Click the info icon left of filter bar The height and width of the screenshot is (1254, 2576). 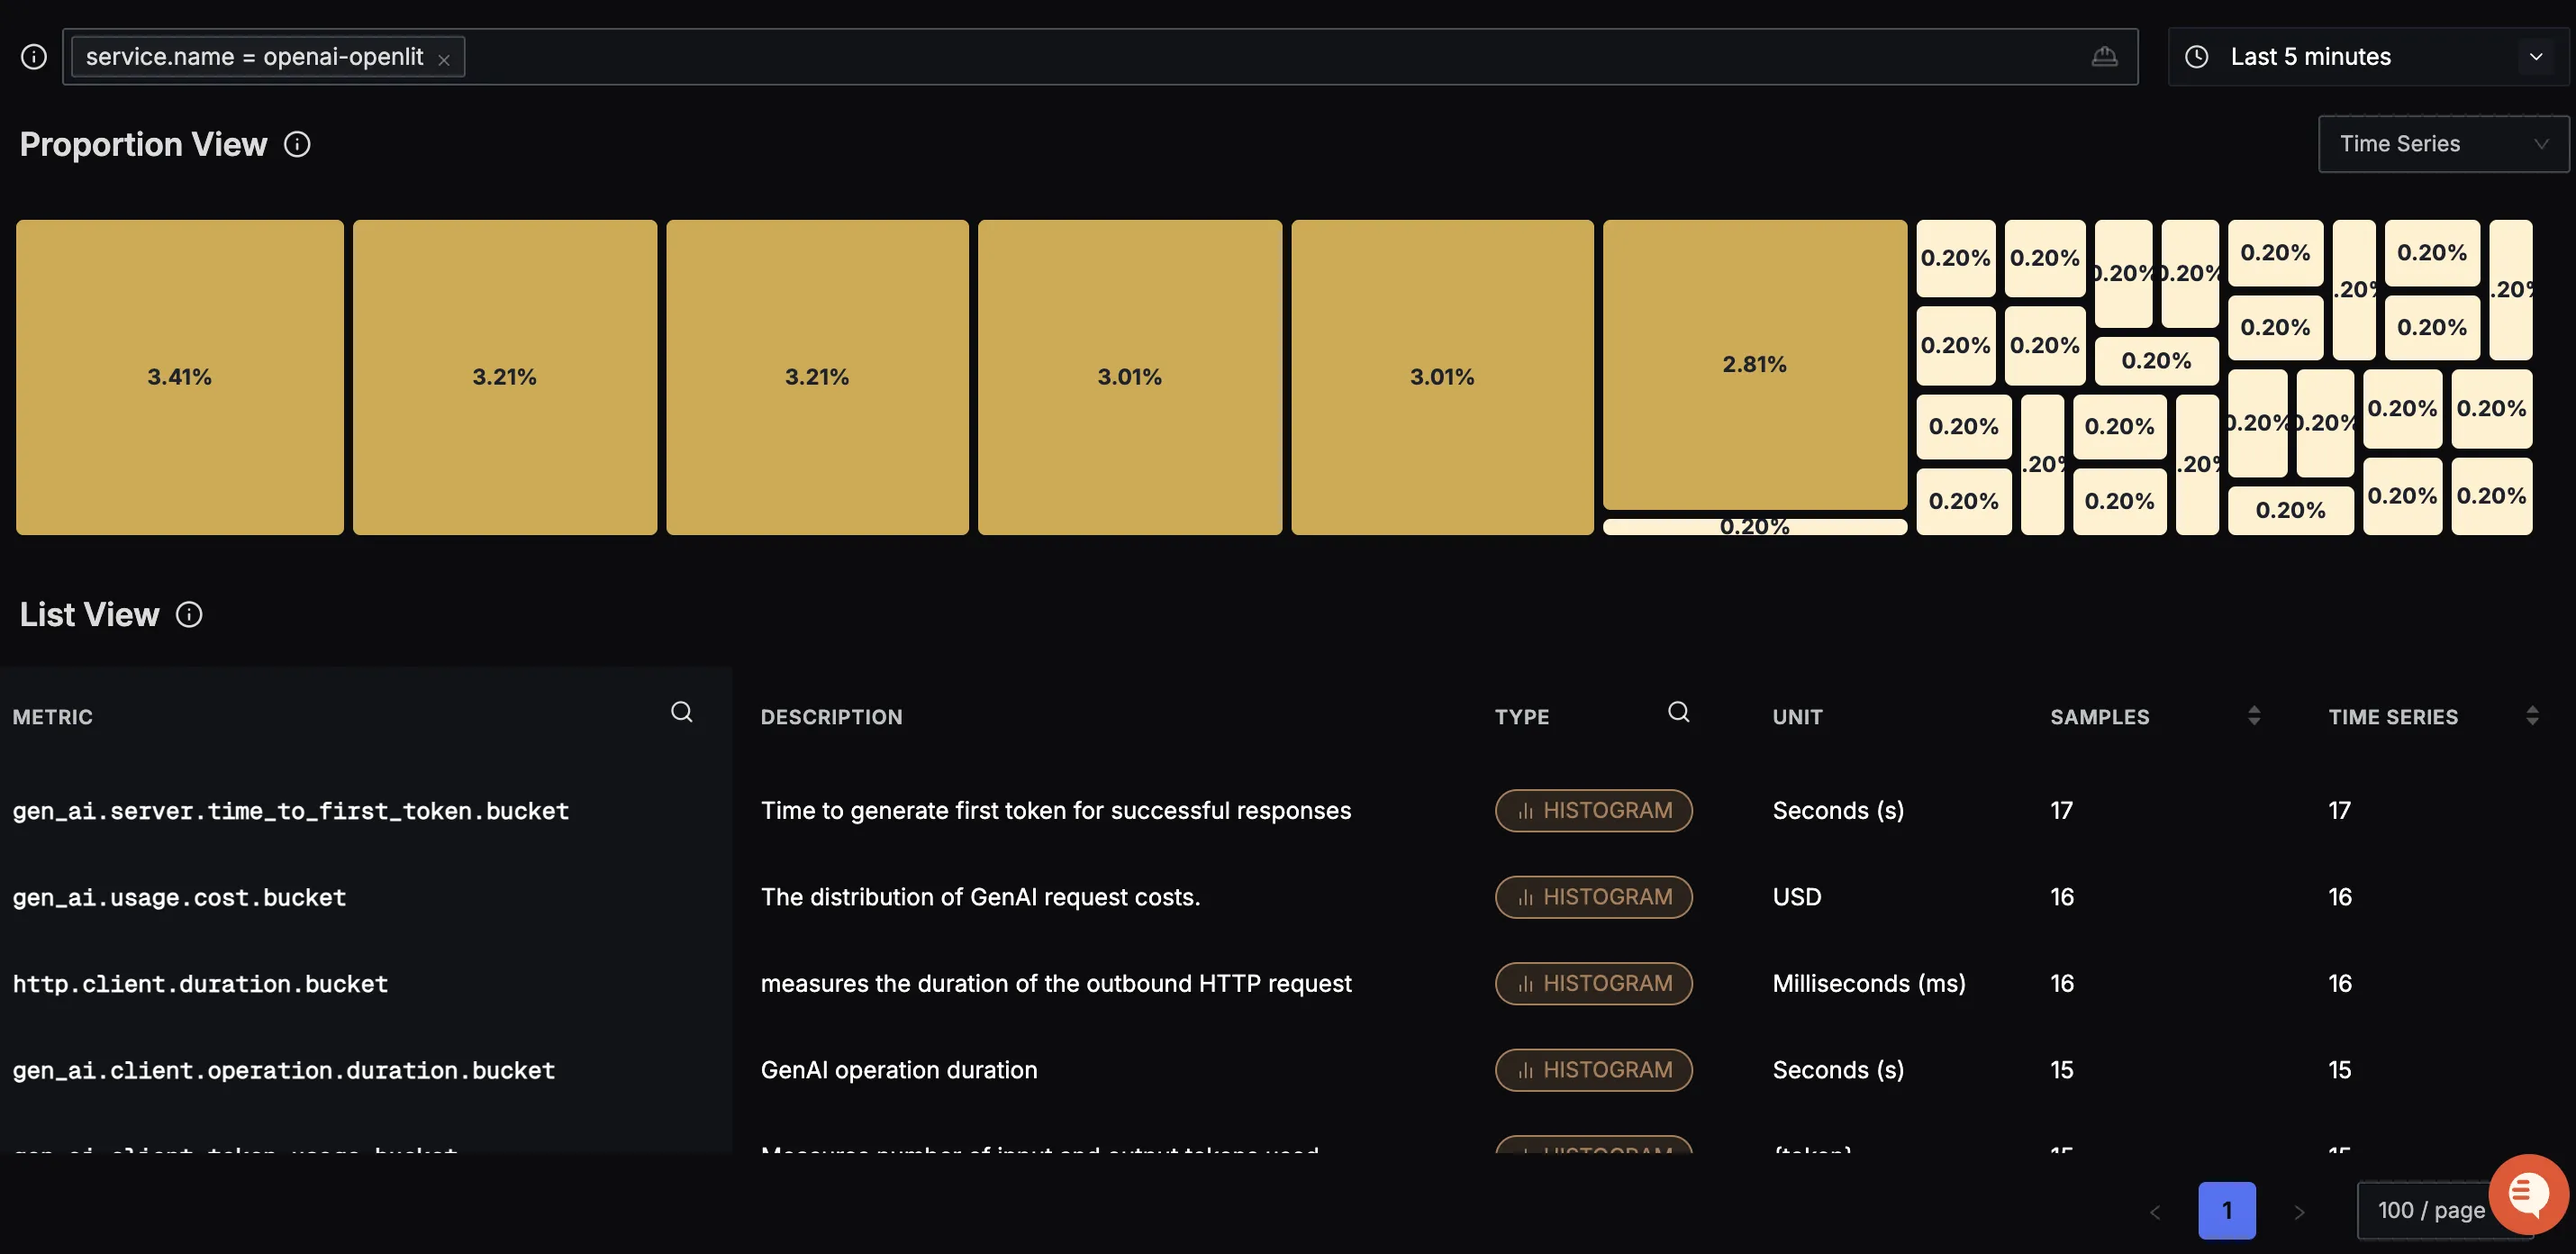click(34, 57)
